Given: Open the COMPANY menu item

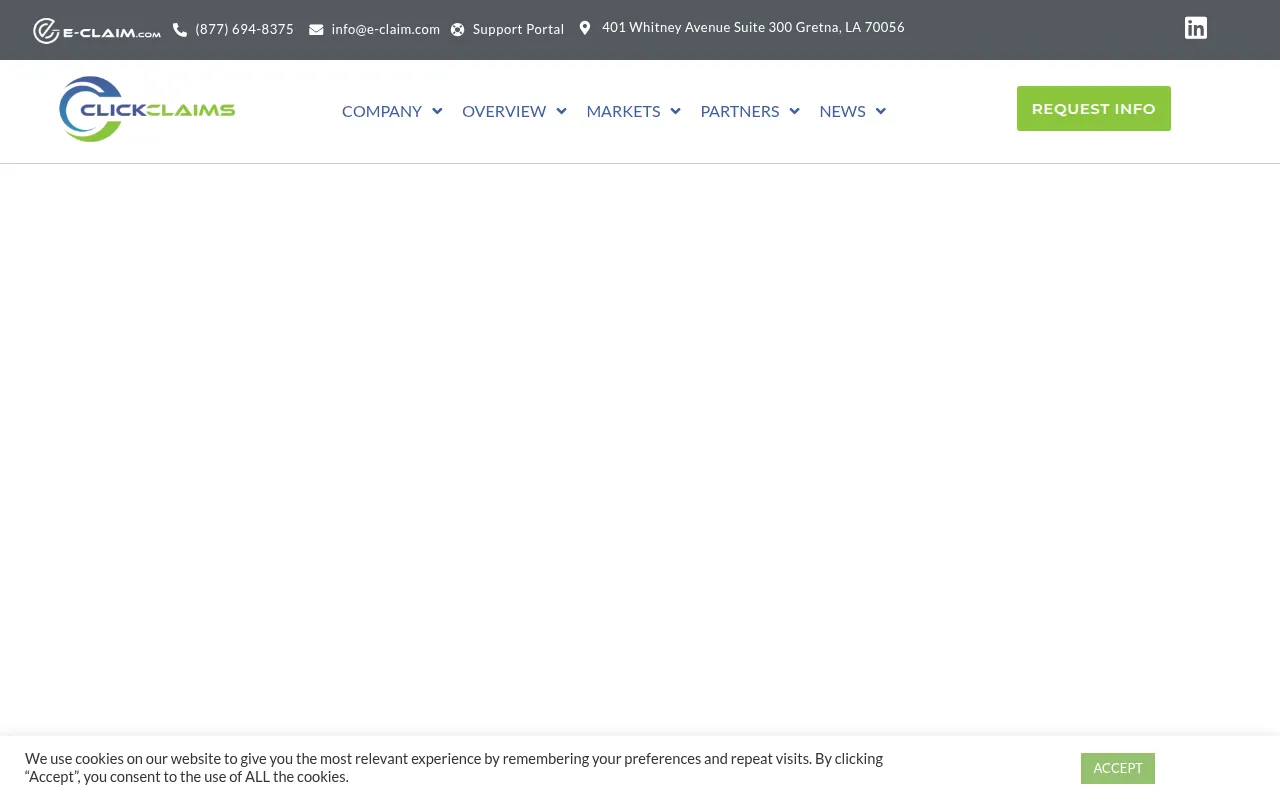Looking at the screenshot, I should (x=382, y=111).
